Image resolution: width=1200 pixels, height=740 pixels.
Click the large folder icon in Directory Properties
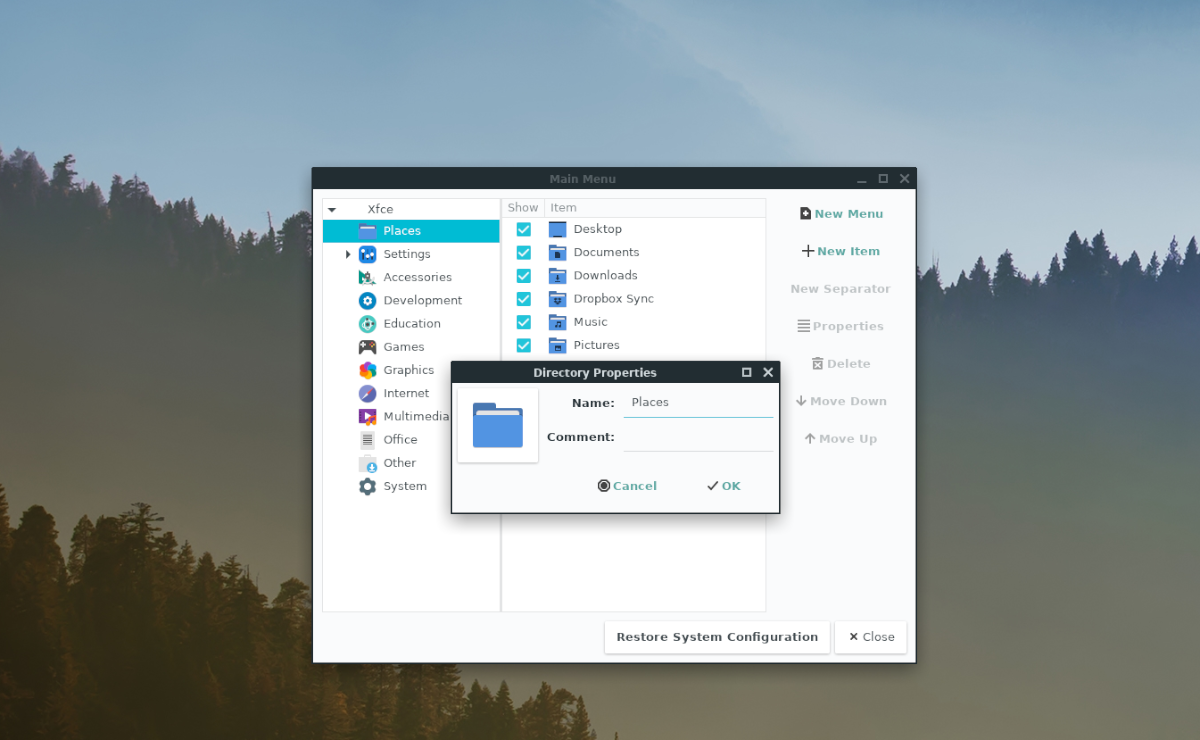coord(497,424)
